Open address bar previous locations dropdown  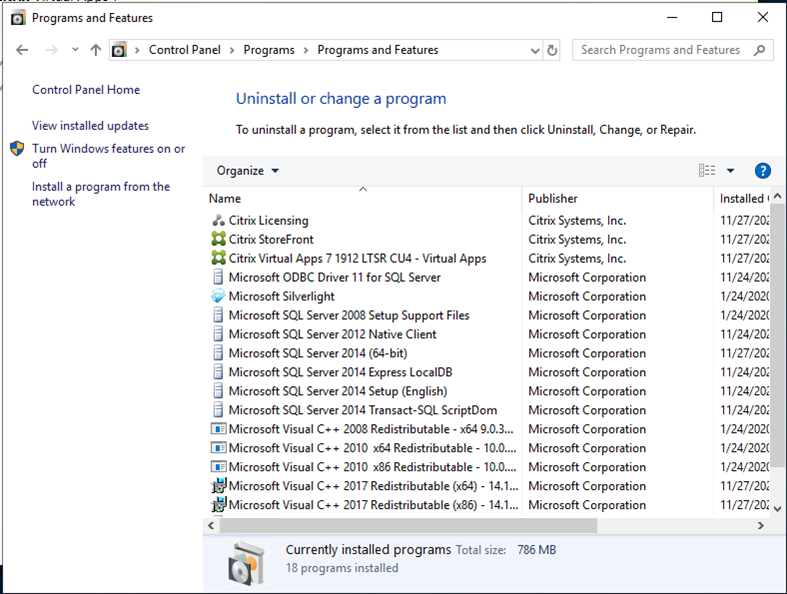click(533, 50)
